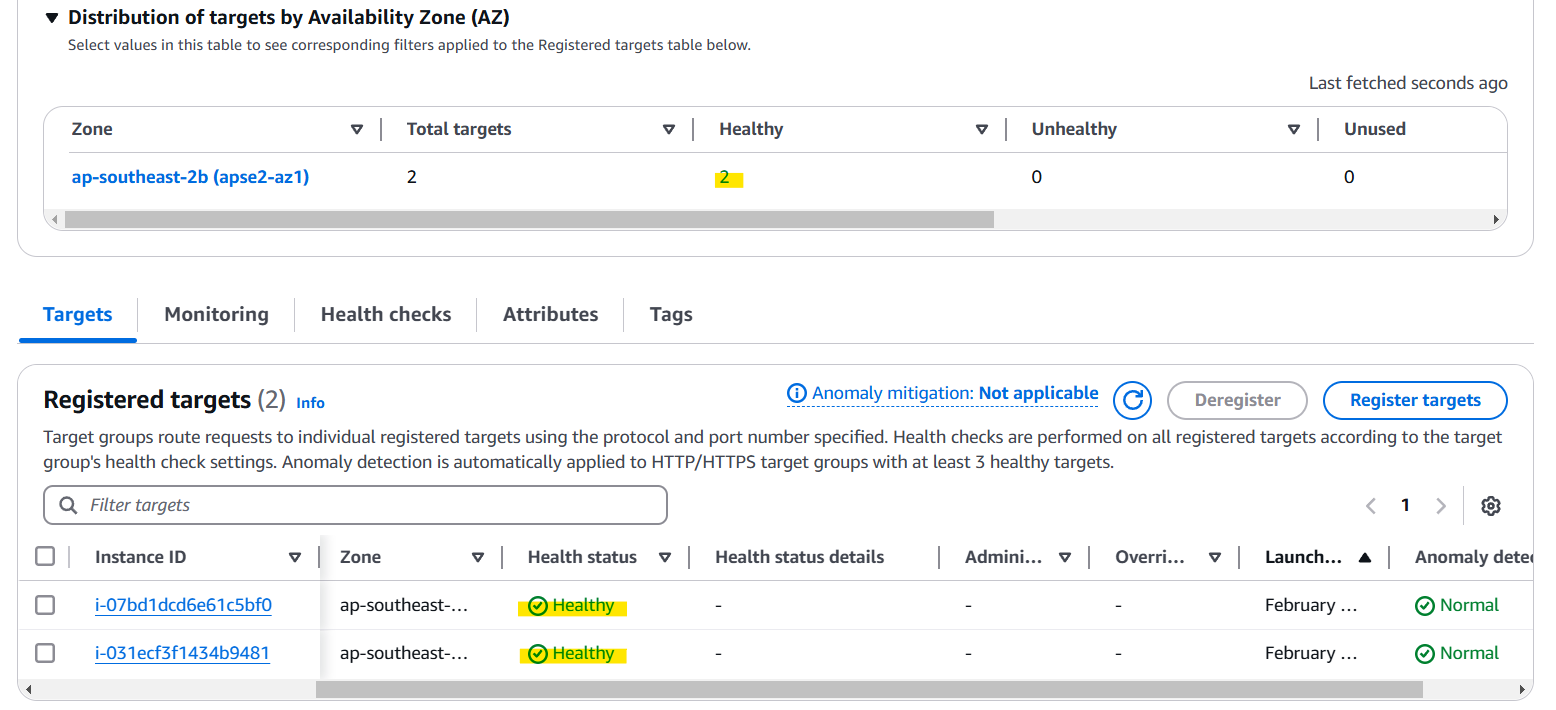Sort by the Launch time ascending arrow

[1364, 558]
